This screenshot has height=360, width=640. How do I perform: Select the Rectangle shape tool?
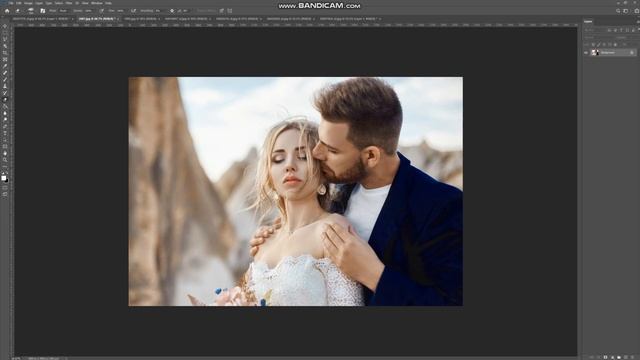coord(5,147)
